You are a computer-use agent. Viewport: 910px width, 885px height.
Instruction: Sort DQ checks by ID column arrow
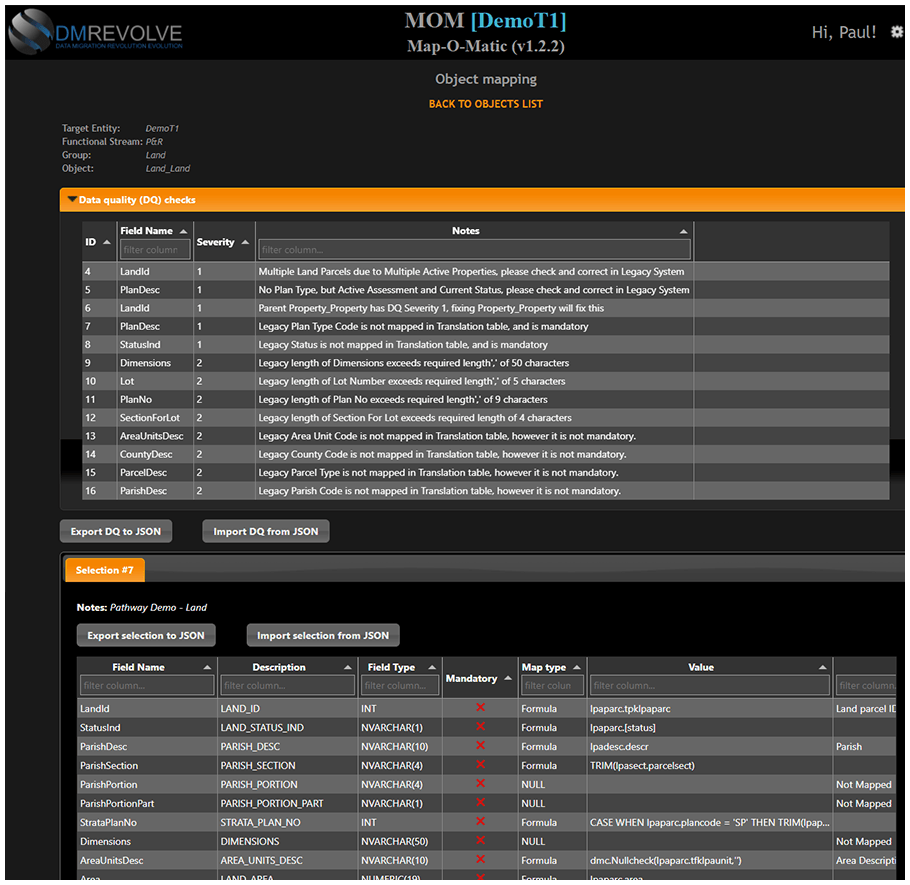click(106, 242)
